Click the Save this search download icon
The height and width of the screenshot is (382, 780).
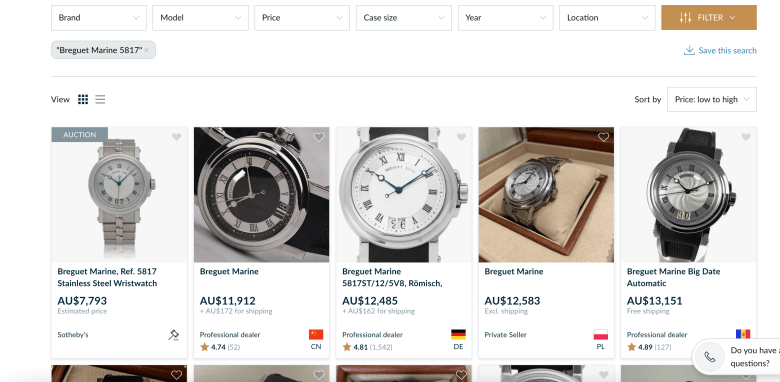689,50
